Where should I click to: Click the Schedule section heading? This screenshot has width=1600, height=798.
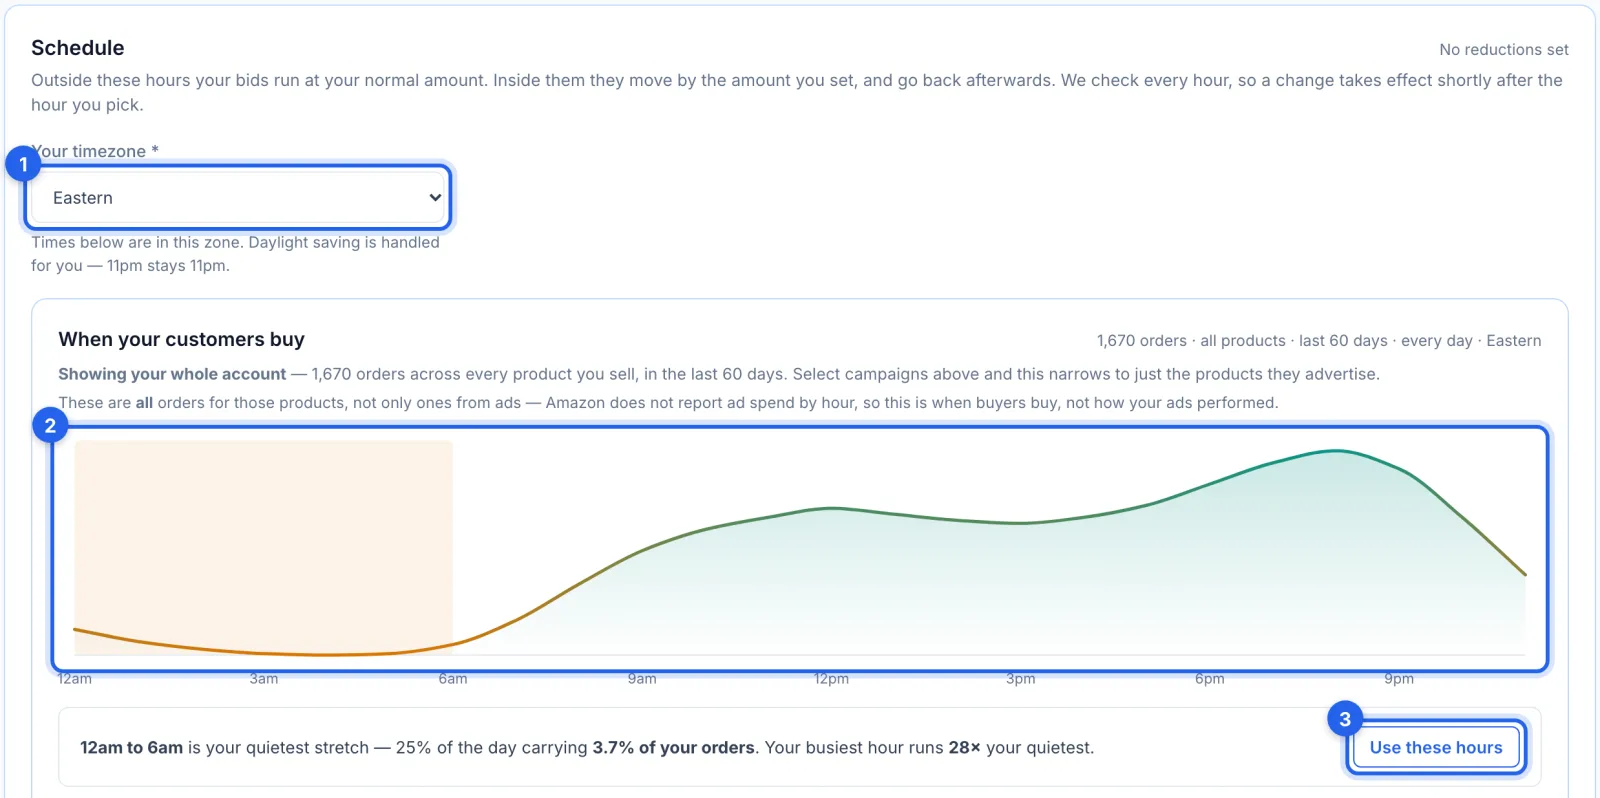[x=78, y=48]
